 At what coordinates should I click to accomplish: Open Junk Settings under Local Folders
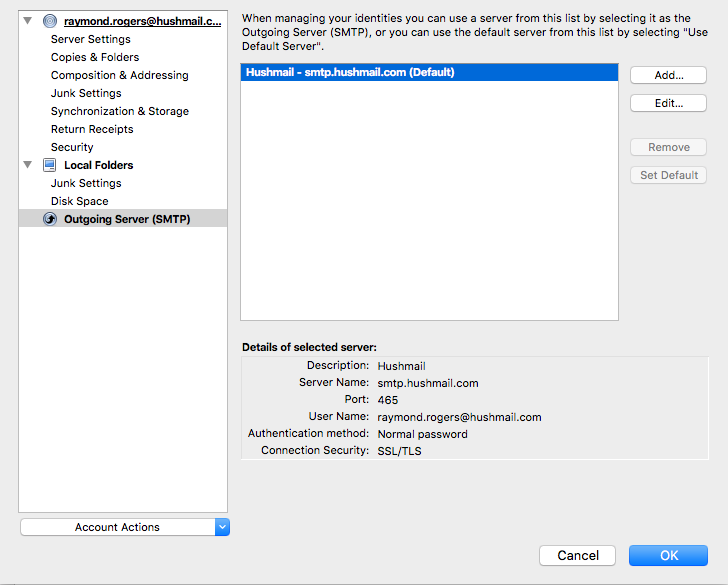pyautogui.click(x=86, y=183)
